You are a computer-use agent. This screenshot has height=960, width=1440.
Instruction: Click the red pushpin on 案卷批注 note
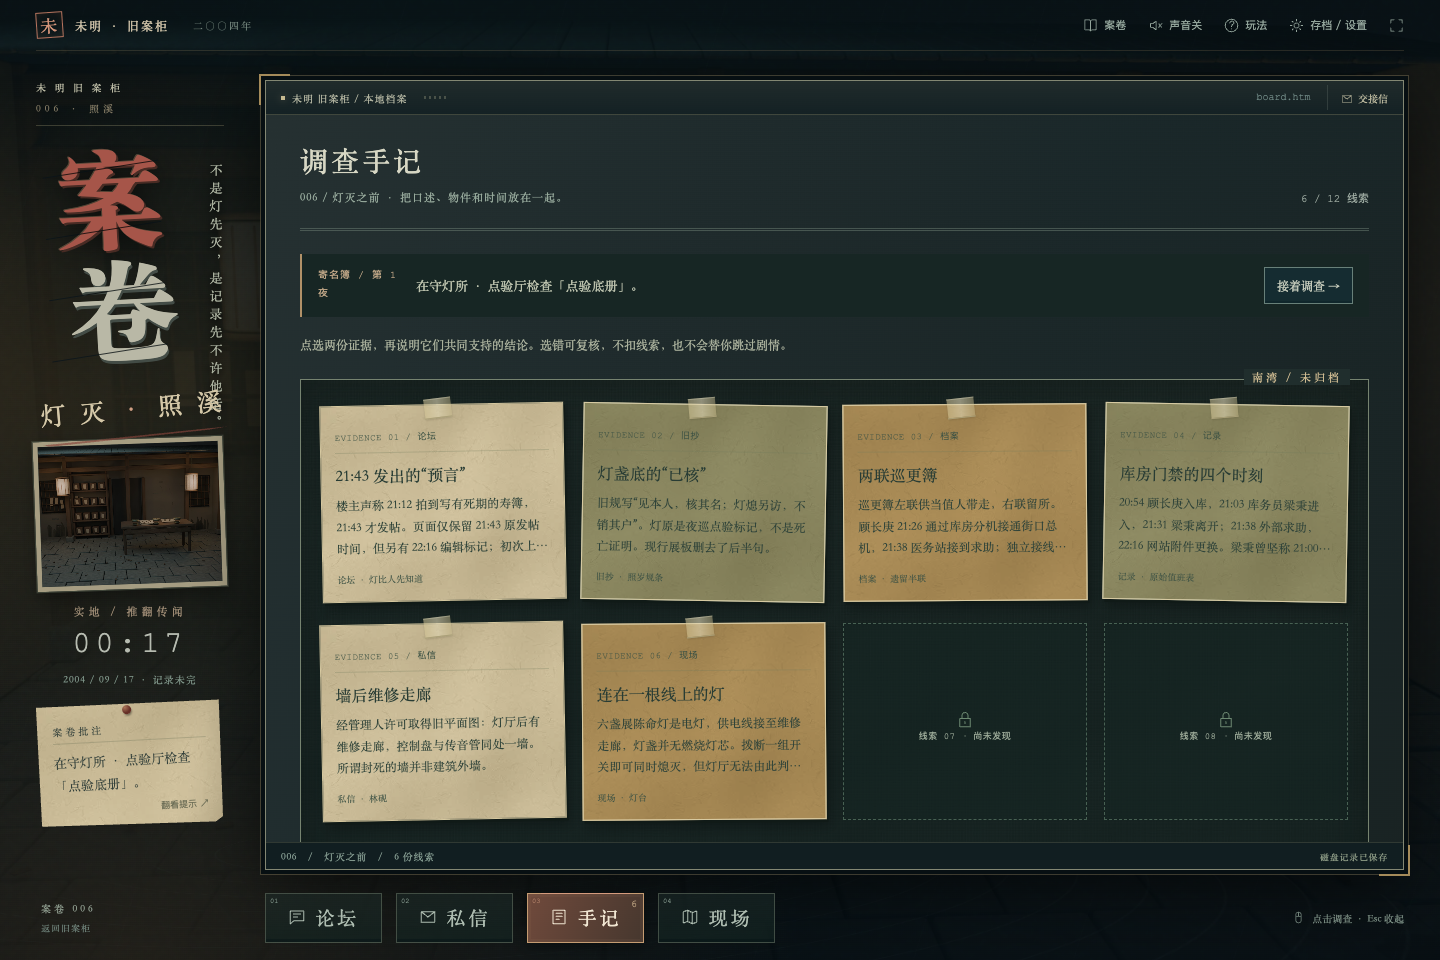127,710
